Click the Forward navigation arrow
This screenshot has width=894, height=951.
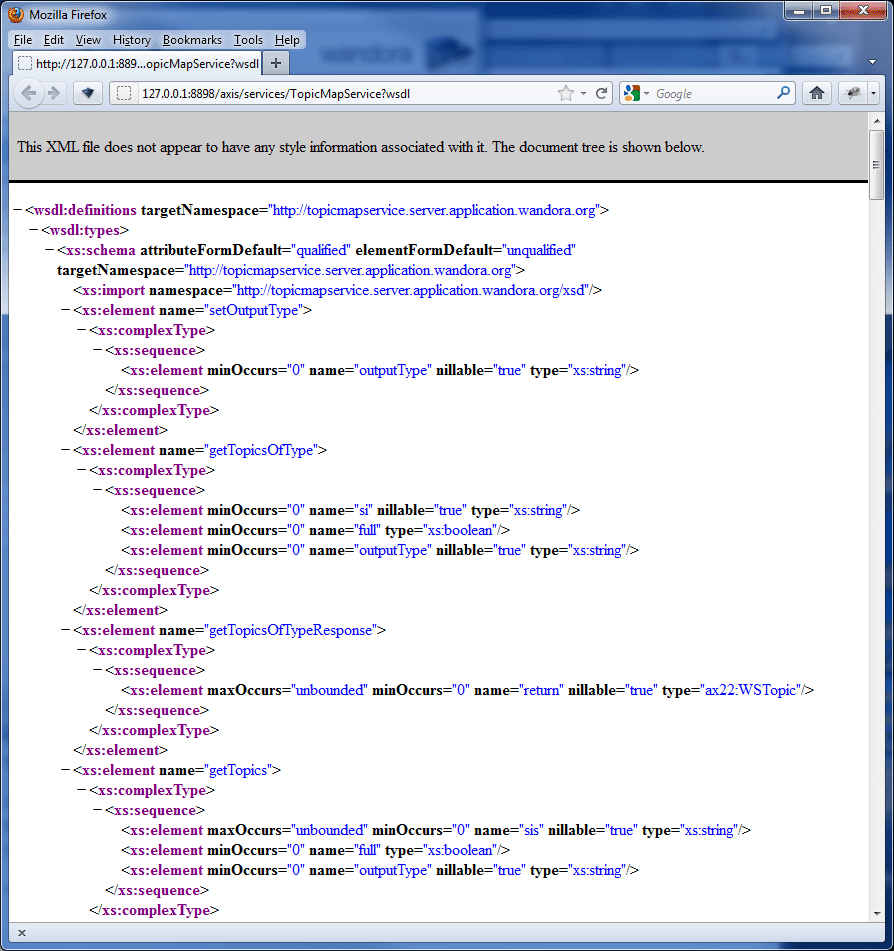pyautogui.click(x=54, y=93)
